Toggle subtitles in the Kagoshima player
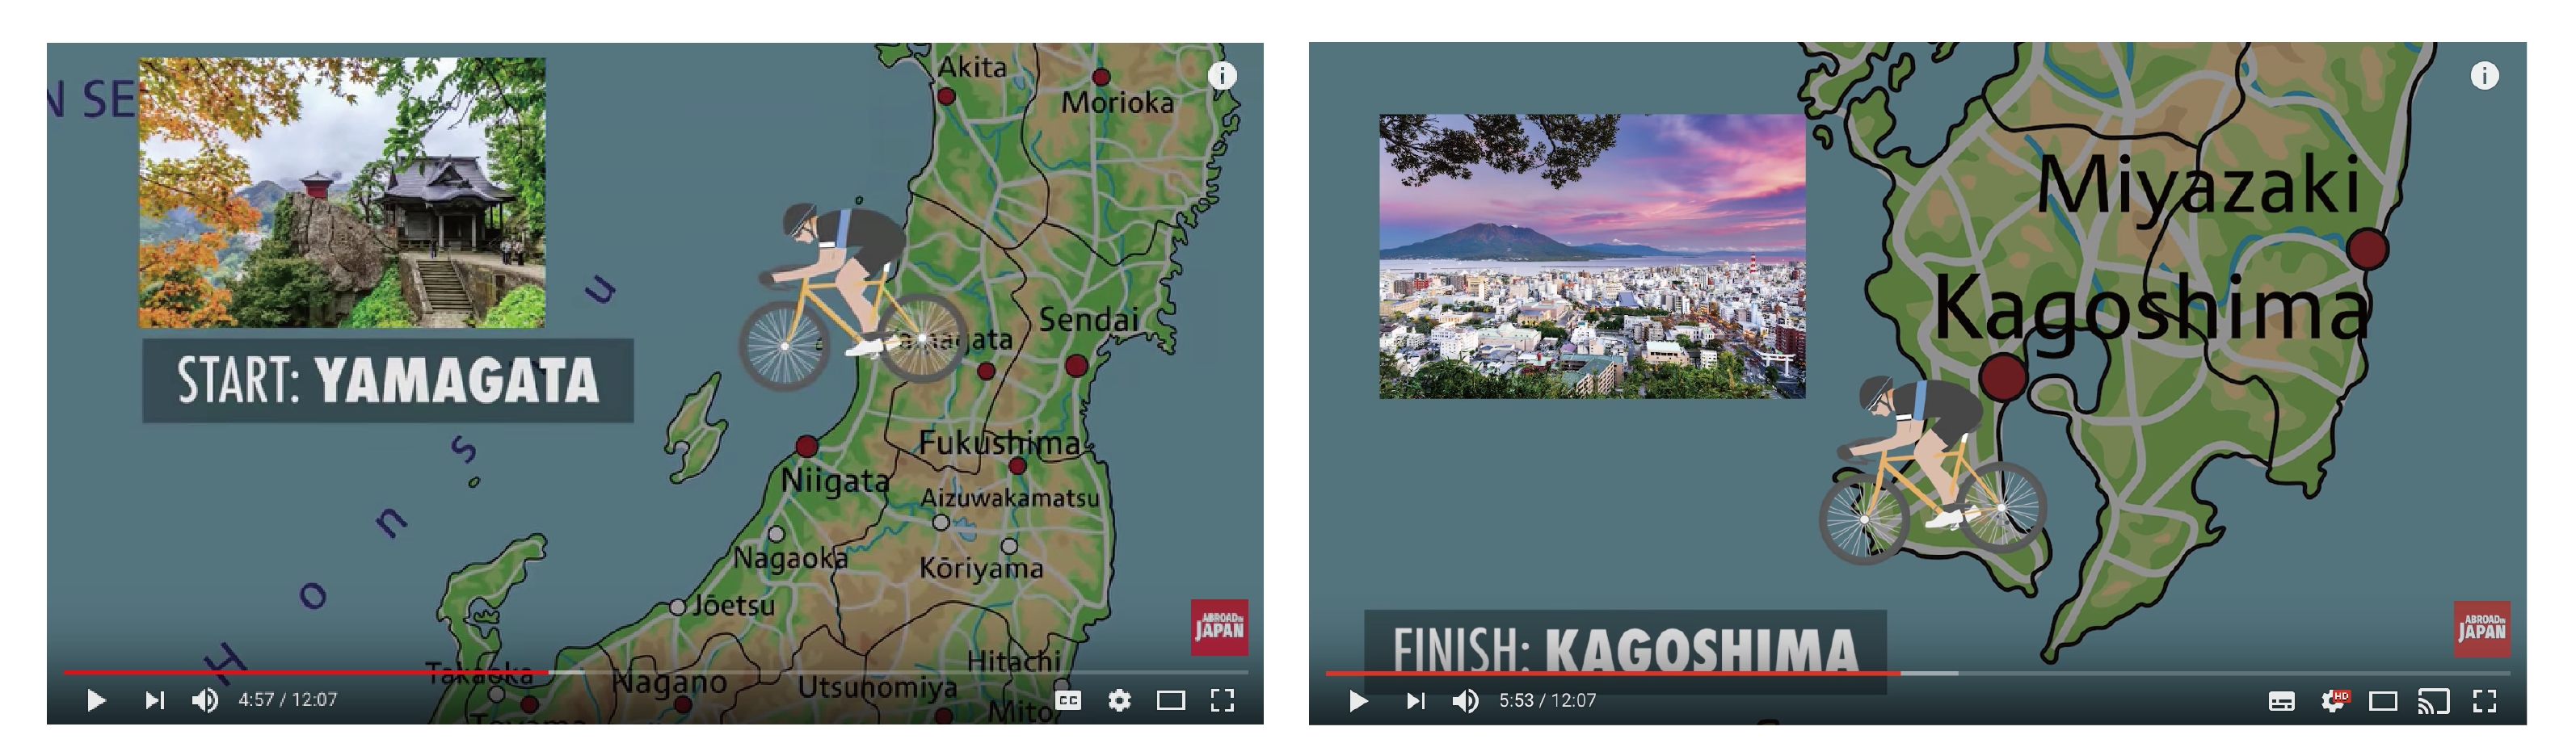This screenshot has height=756, width=2576. pos(2282,702)
